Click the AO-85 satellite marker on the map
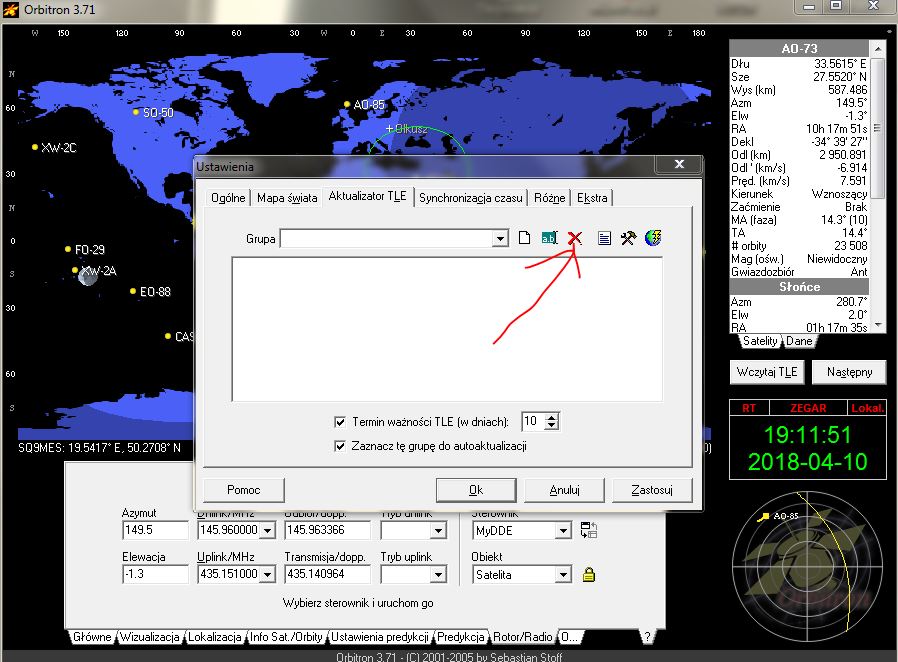 coord(346,104)
